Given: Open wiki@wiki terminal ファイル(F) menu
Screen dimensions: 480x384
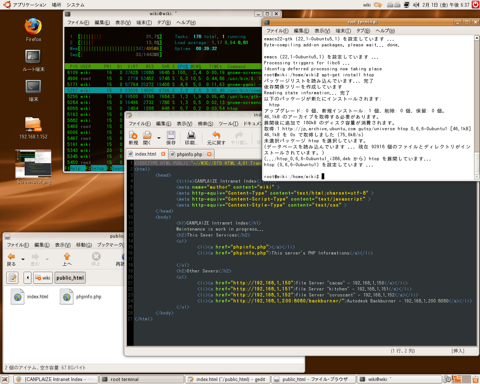Looking at the screenshot, I should tap(78, 23).
